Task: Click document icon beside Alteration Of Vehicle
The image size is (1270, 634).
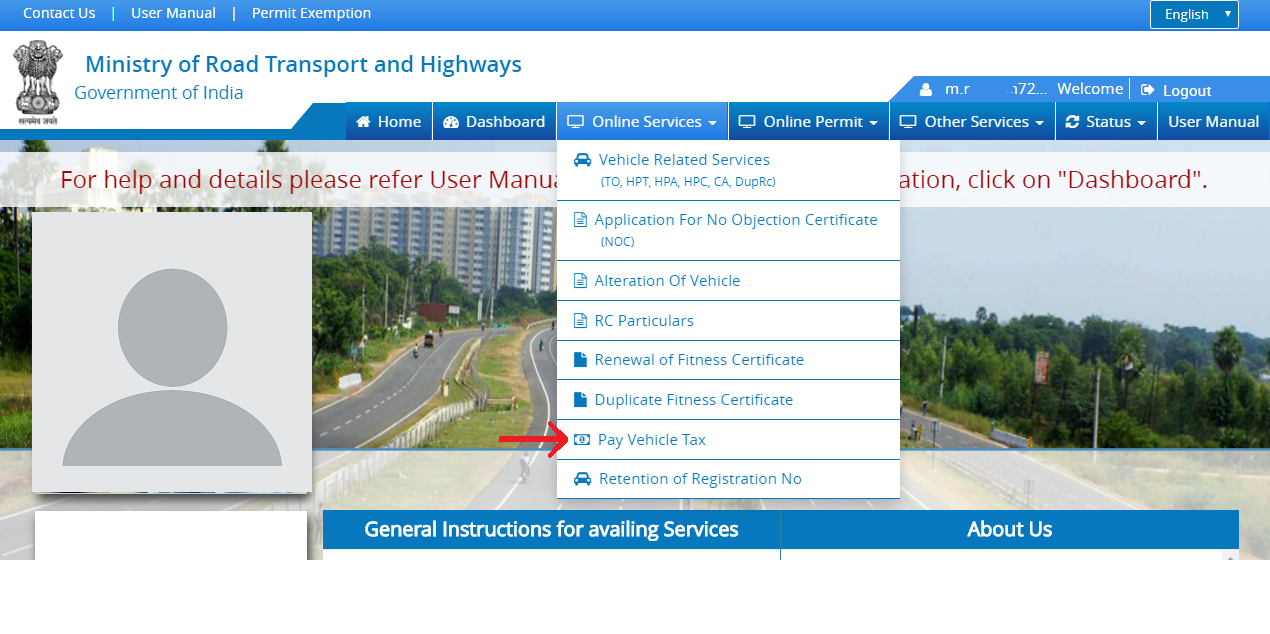Action: [580, 281]
